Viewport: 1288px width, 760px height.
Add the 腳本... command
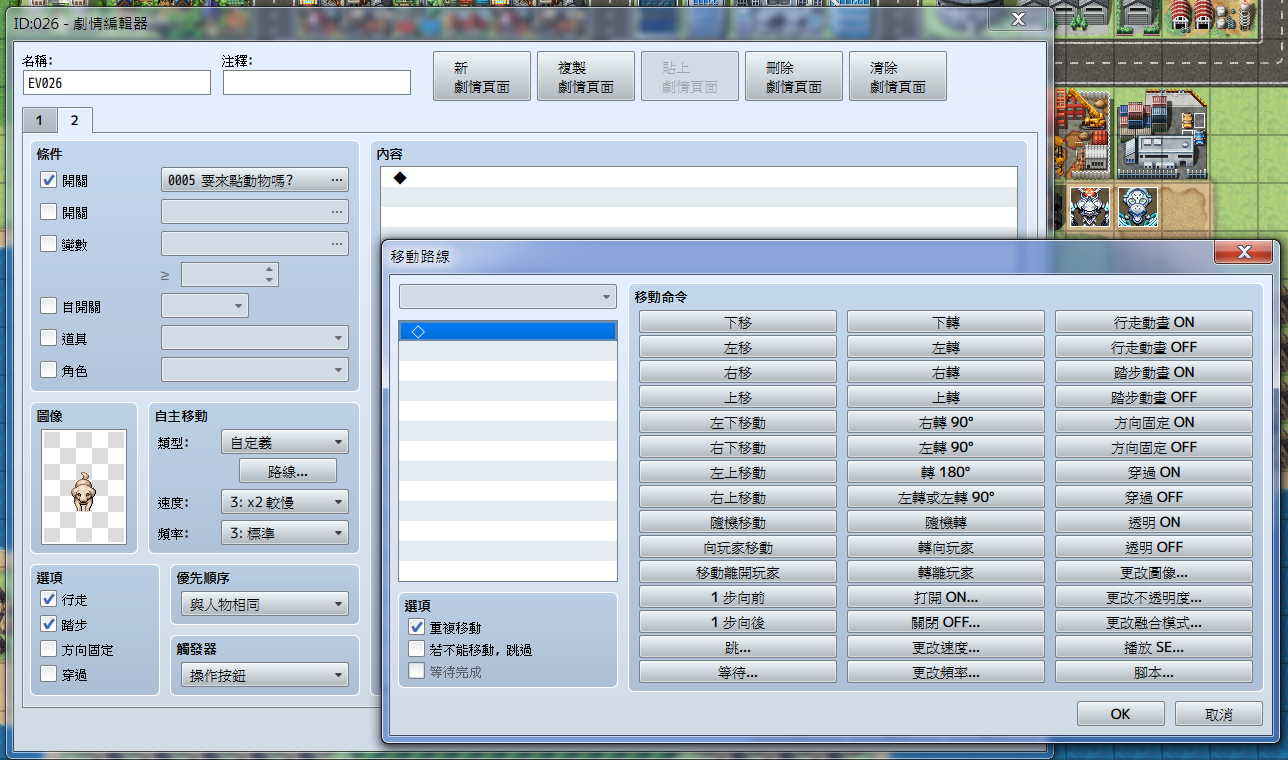1154,672
